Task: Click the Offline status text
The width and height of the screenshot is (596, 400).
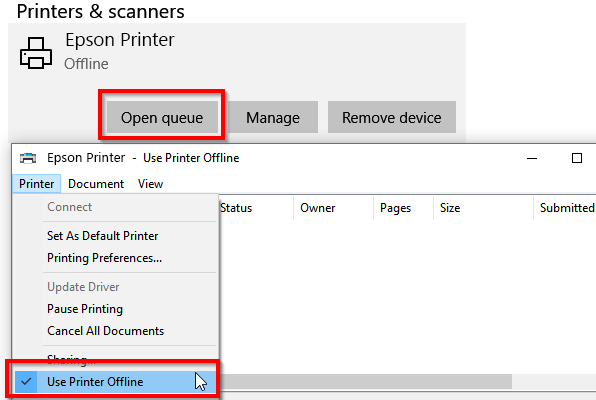Action: pyautogui.click(x=86, y=64)
